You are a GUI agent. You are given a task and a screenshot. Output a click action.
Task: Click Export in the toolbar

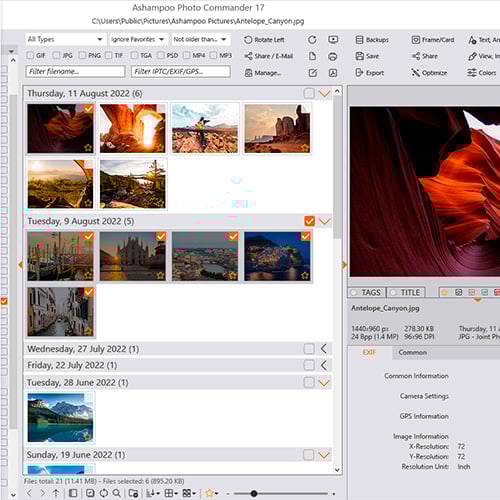pos(370,73)
